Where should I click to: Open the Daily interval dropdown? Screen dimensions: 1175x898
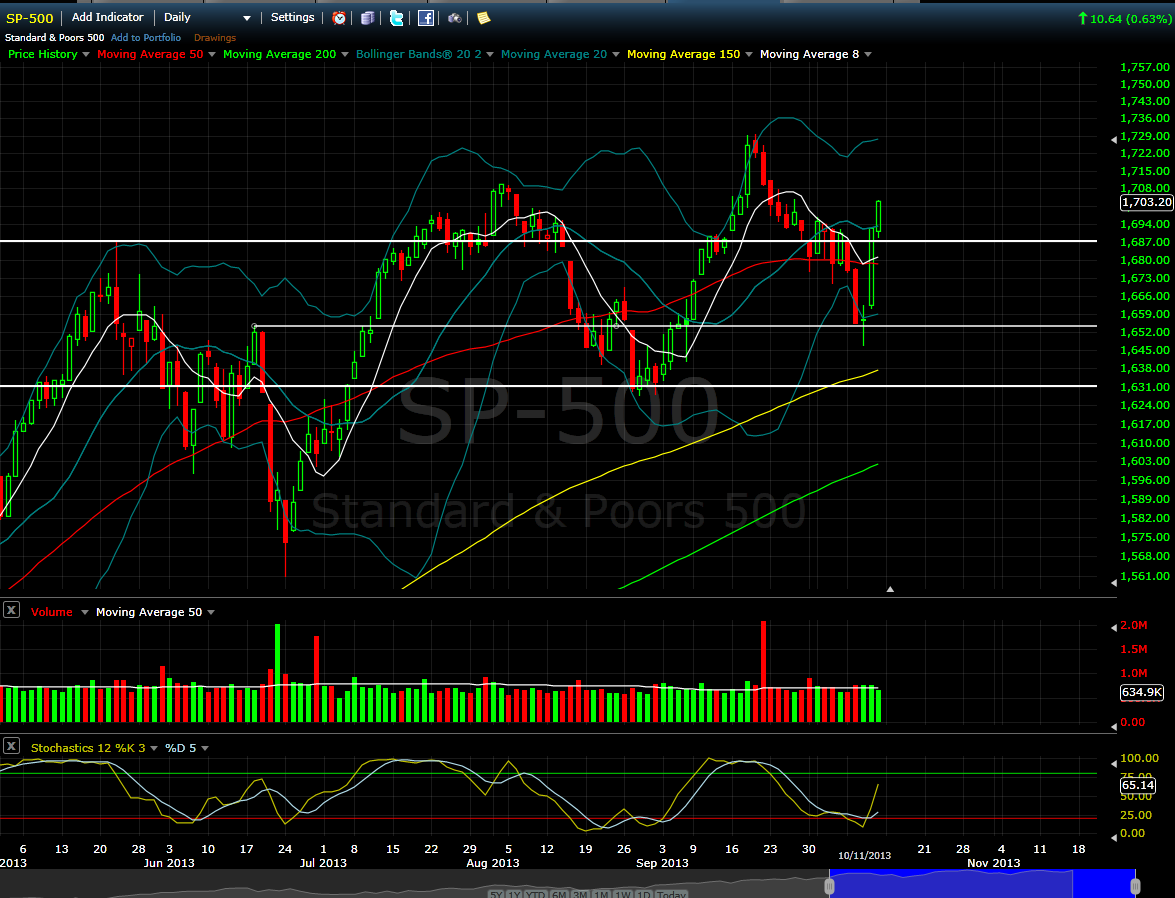click(x=208, y=17)
